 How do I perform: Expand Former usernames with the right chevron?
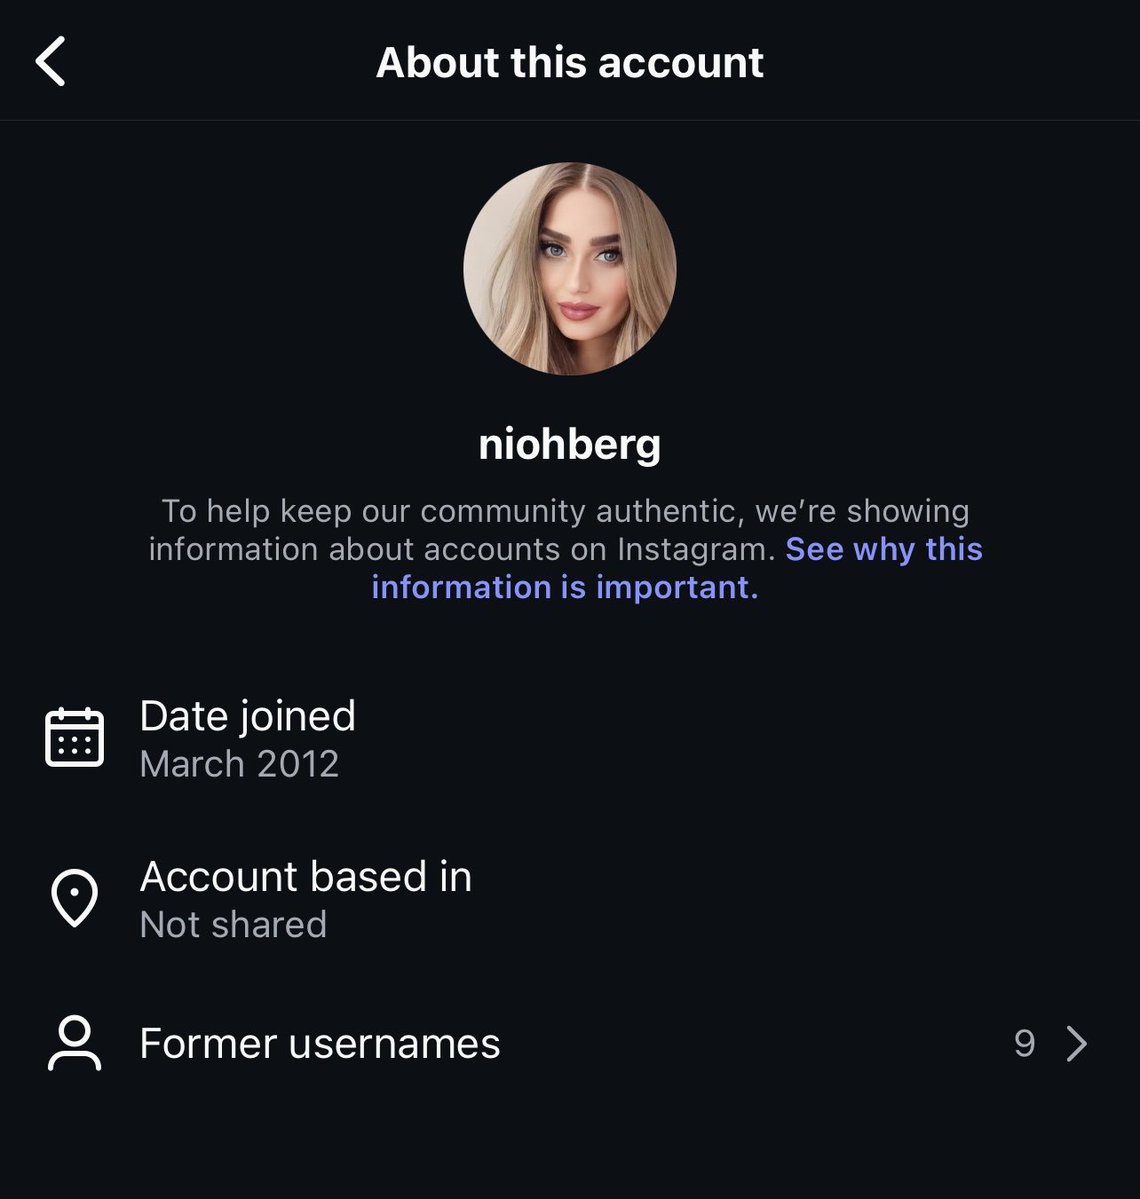(1077, 1044)
